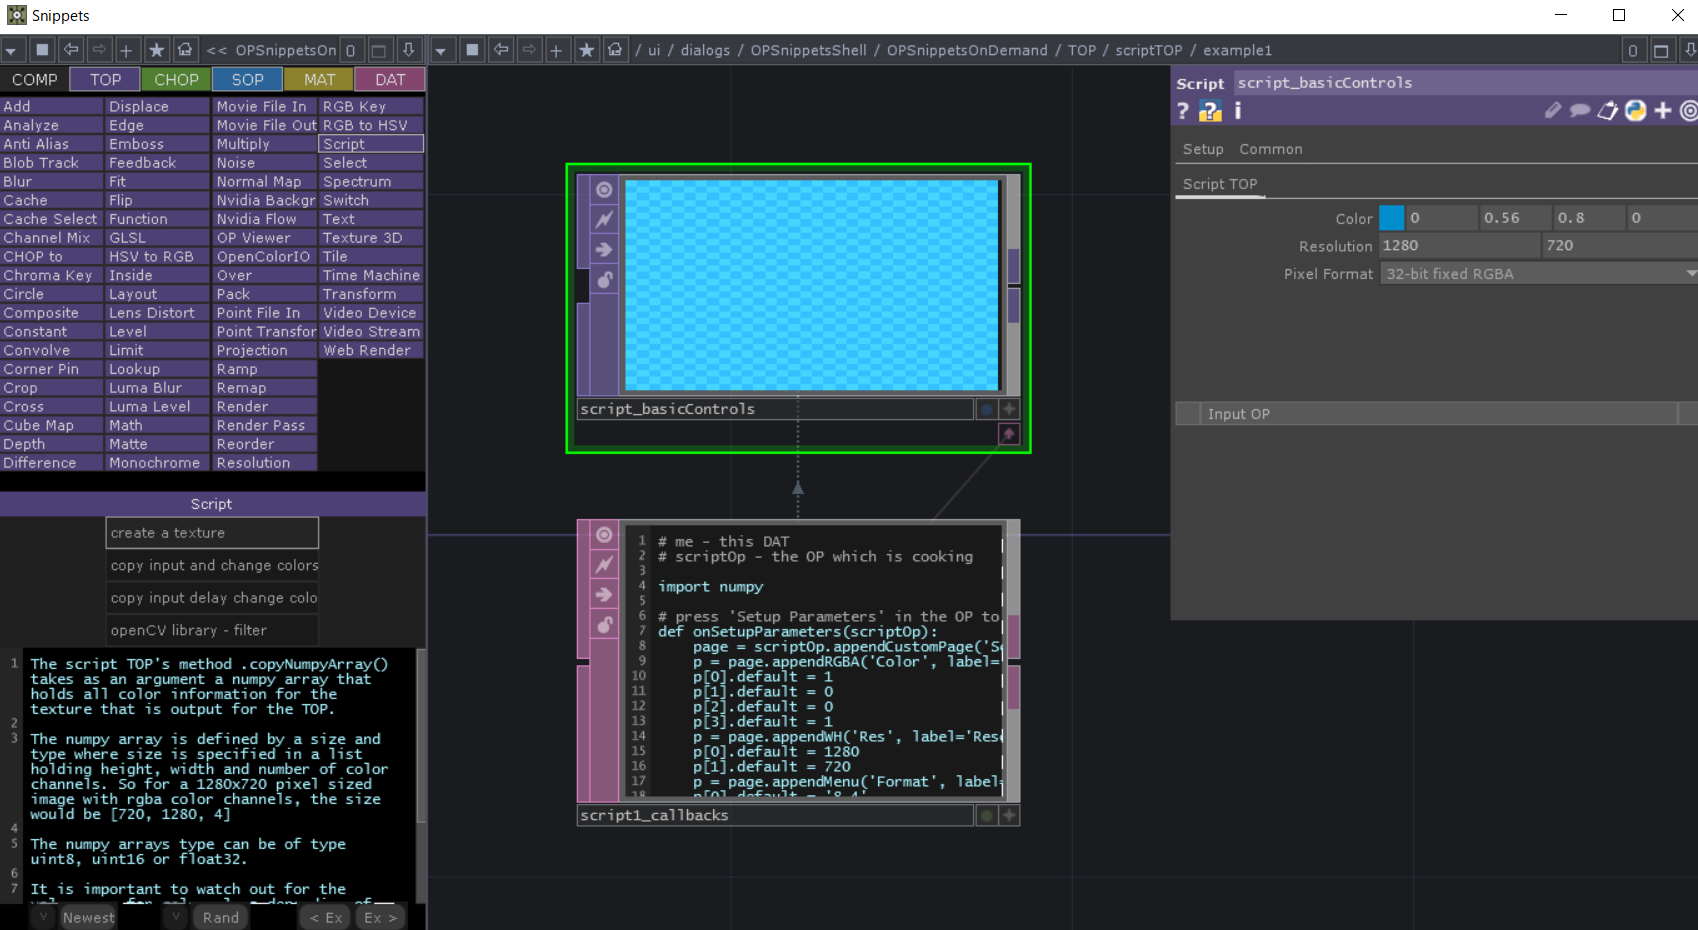Select the Common parameter page tab
This screenshot has width=1698, height=930.
tap(1270, 148)
